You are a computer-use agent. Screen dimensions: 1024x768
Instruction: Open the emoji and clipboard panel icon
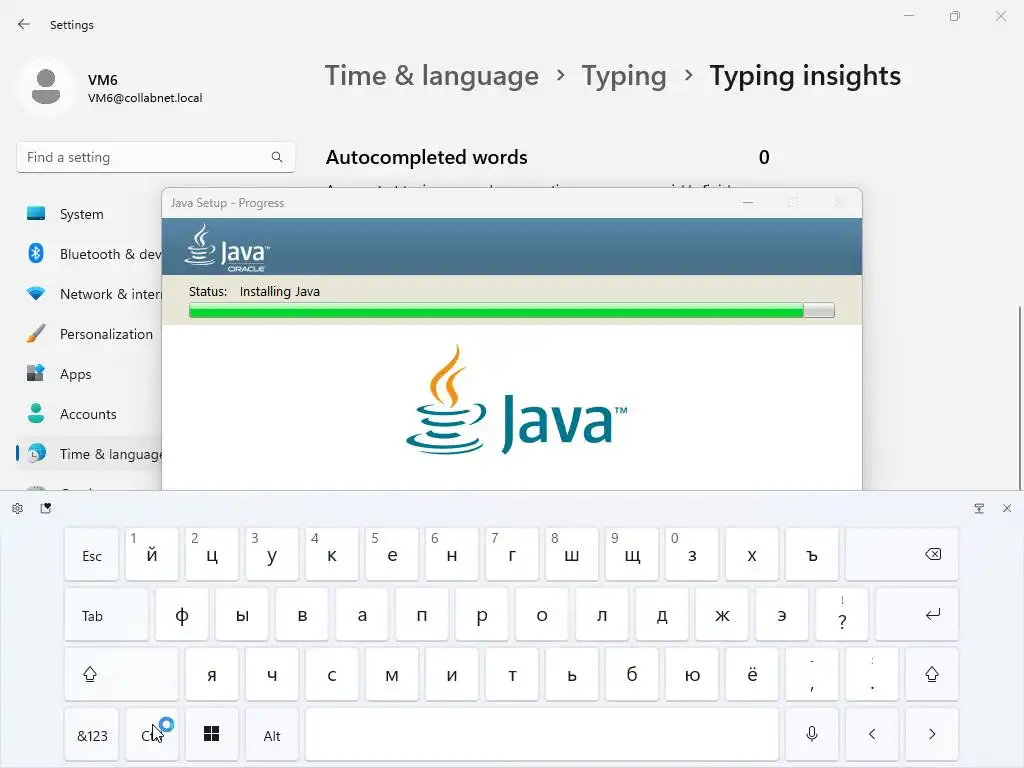[46, 508]
